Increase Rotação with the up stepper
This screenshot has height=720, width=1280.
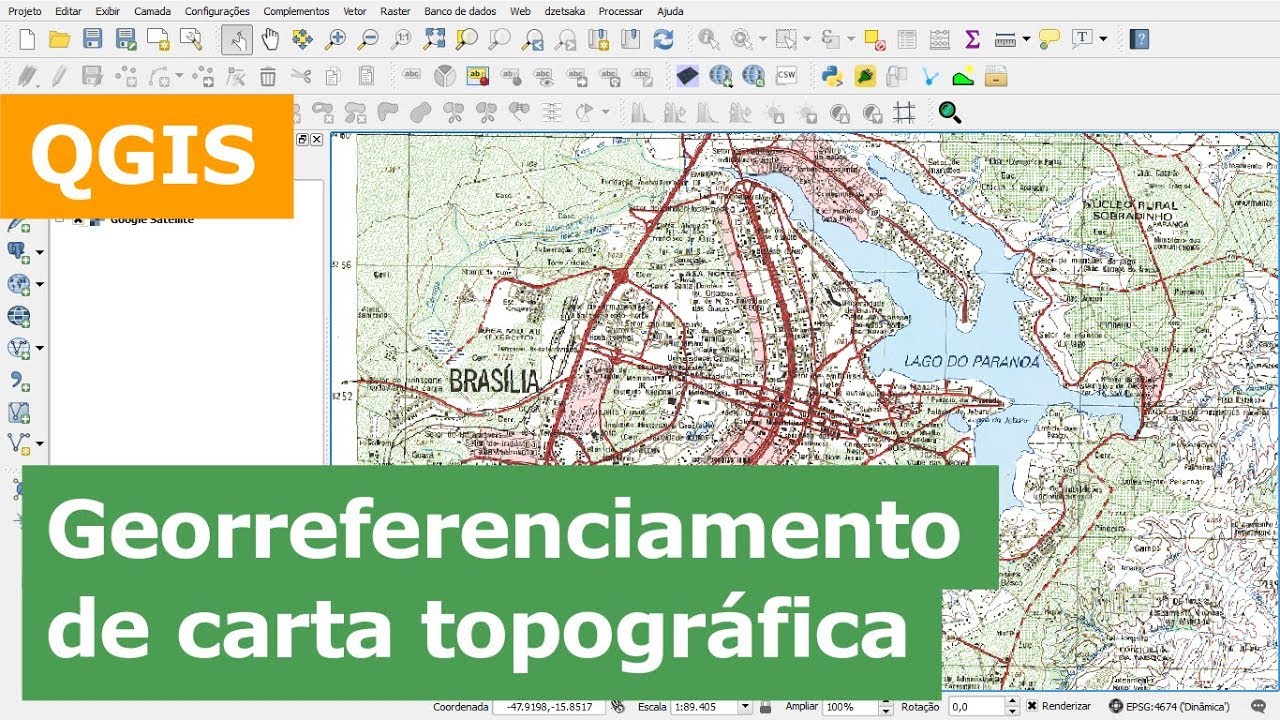tap(1013, 703)
